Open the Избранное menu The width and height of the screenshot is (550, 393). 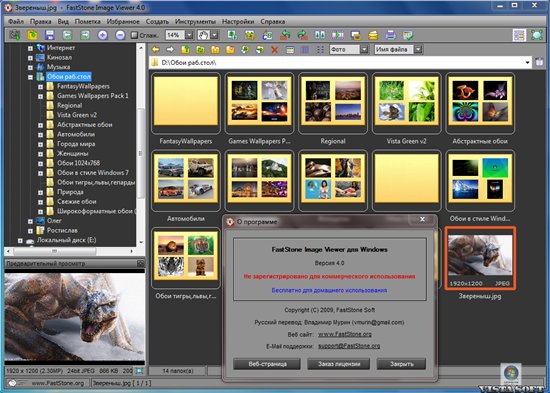pyautogui.click(x=123, y=21)
